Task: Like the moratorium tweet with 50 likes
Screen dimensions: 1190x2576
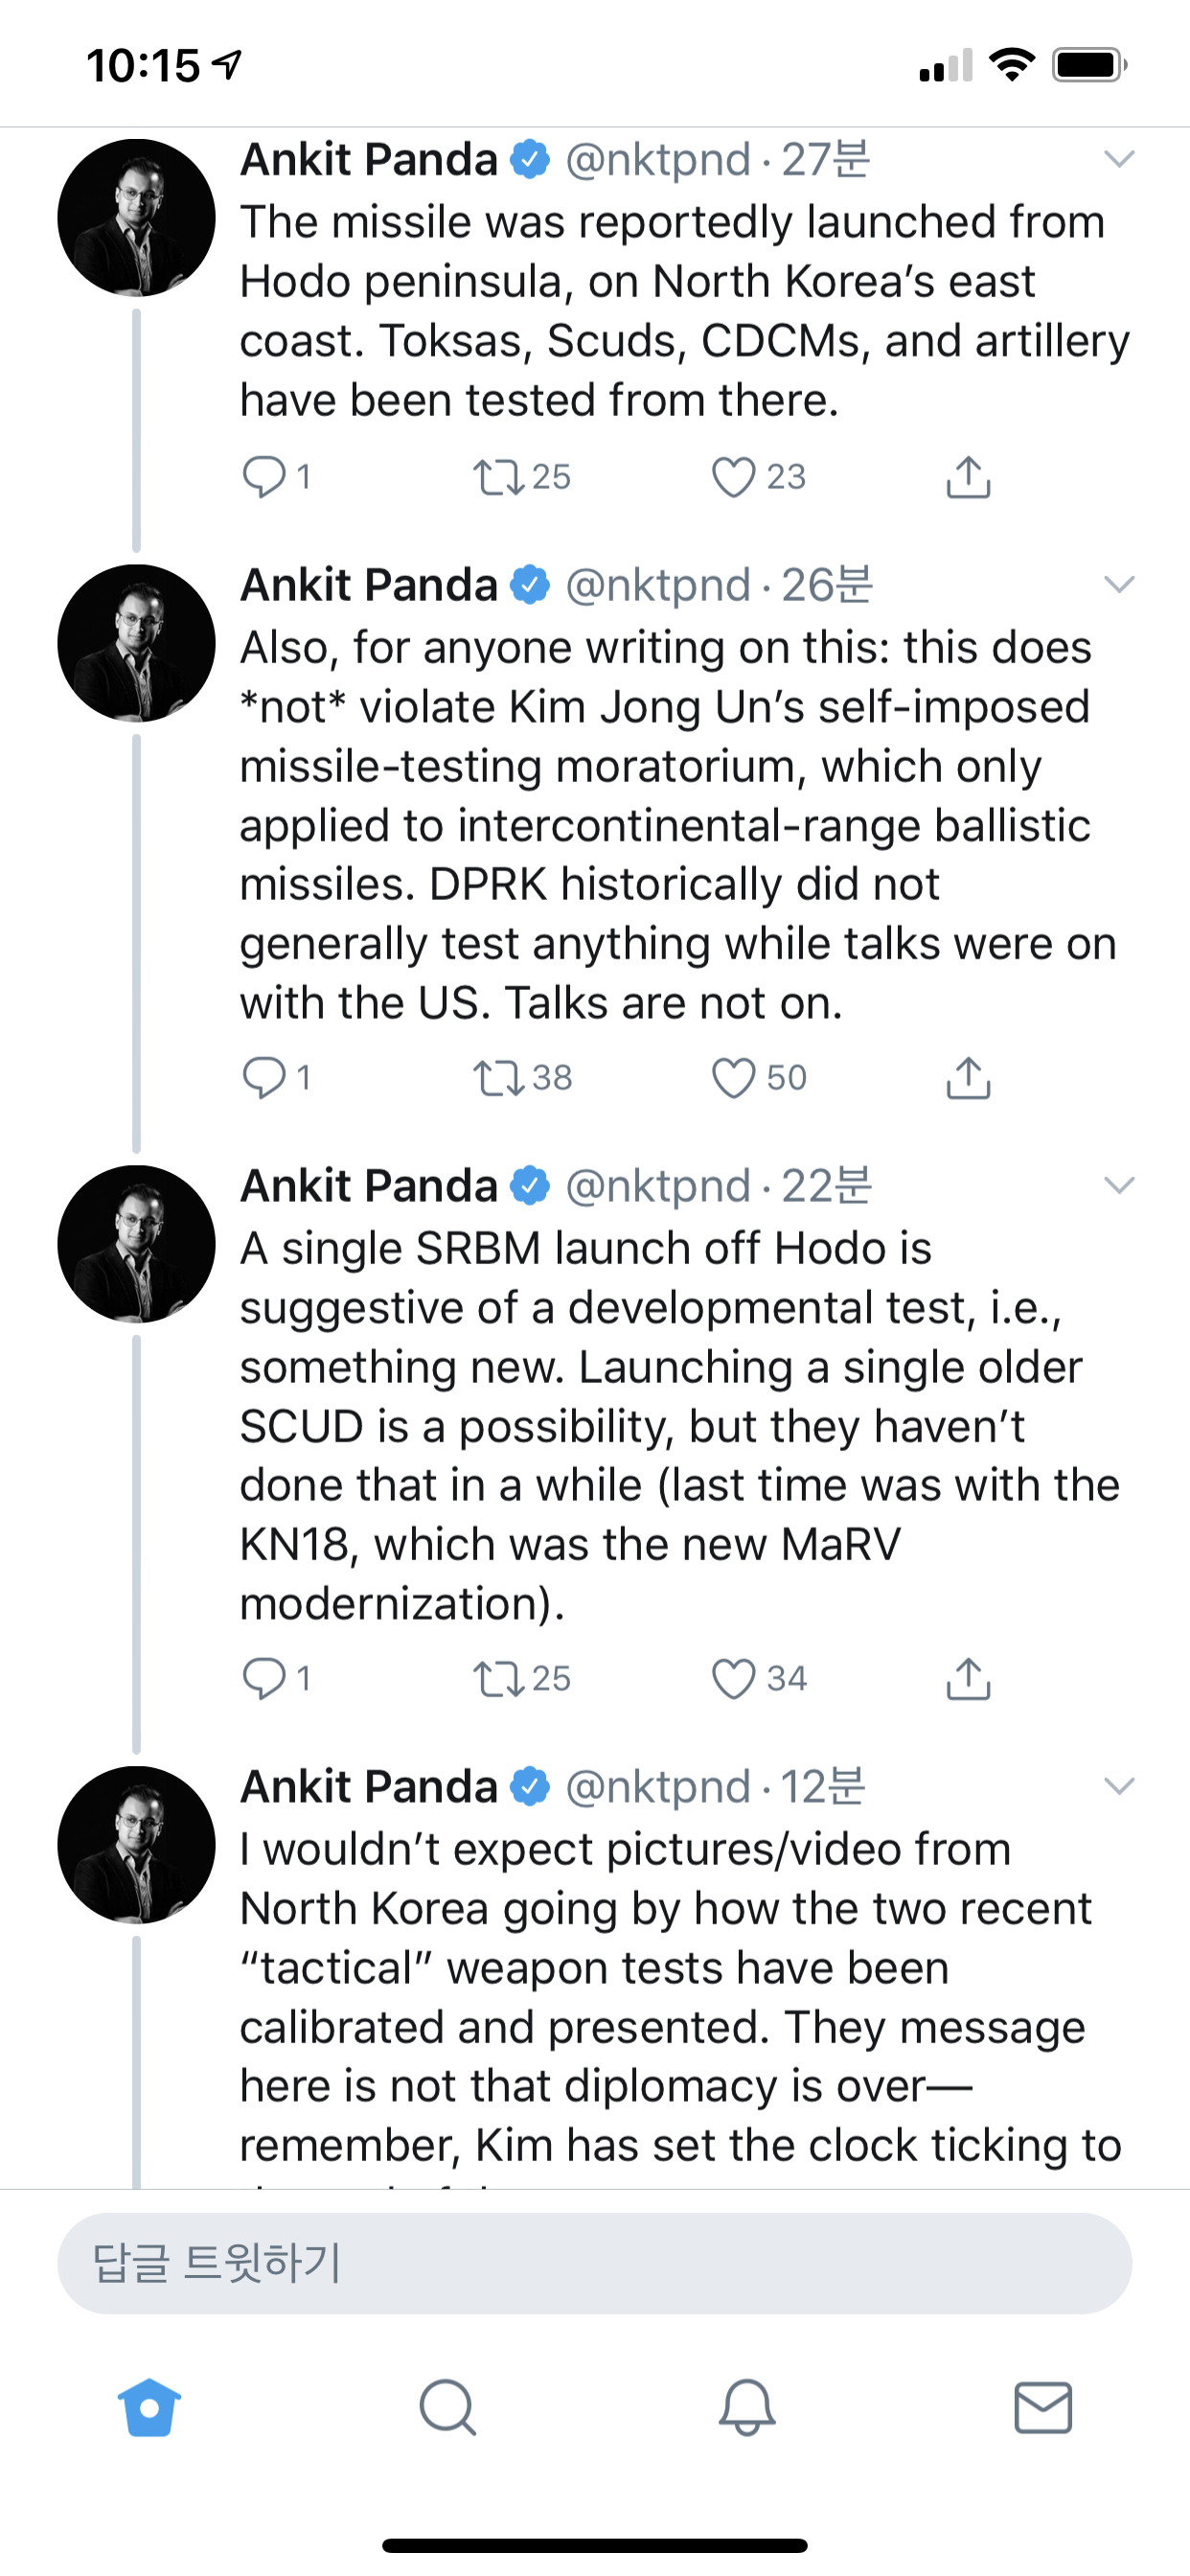Action: tap(733, 1078)
